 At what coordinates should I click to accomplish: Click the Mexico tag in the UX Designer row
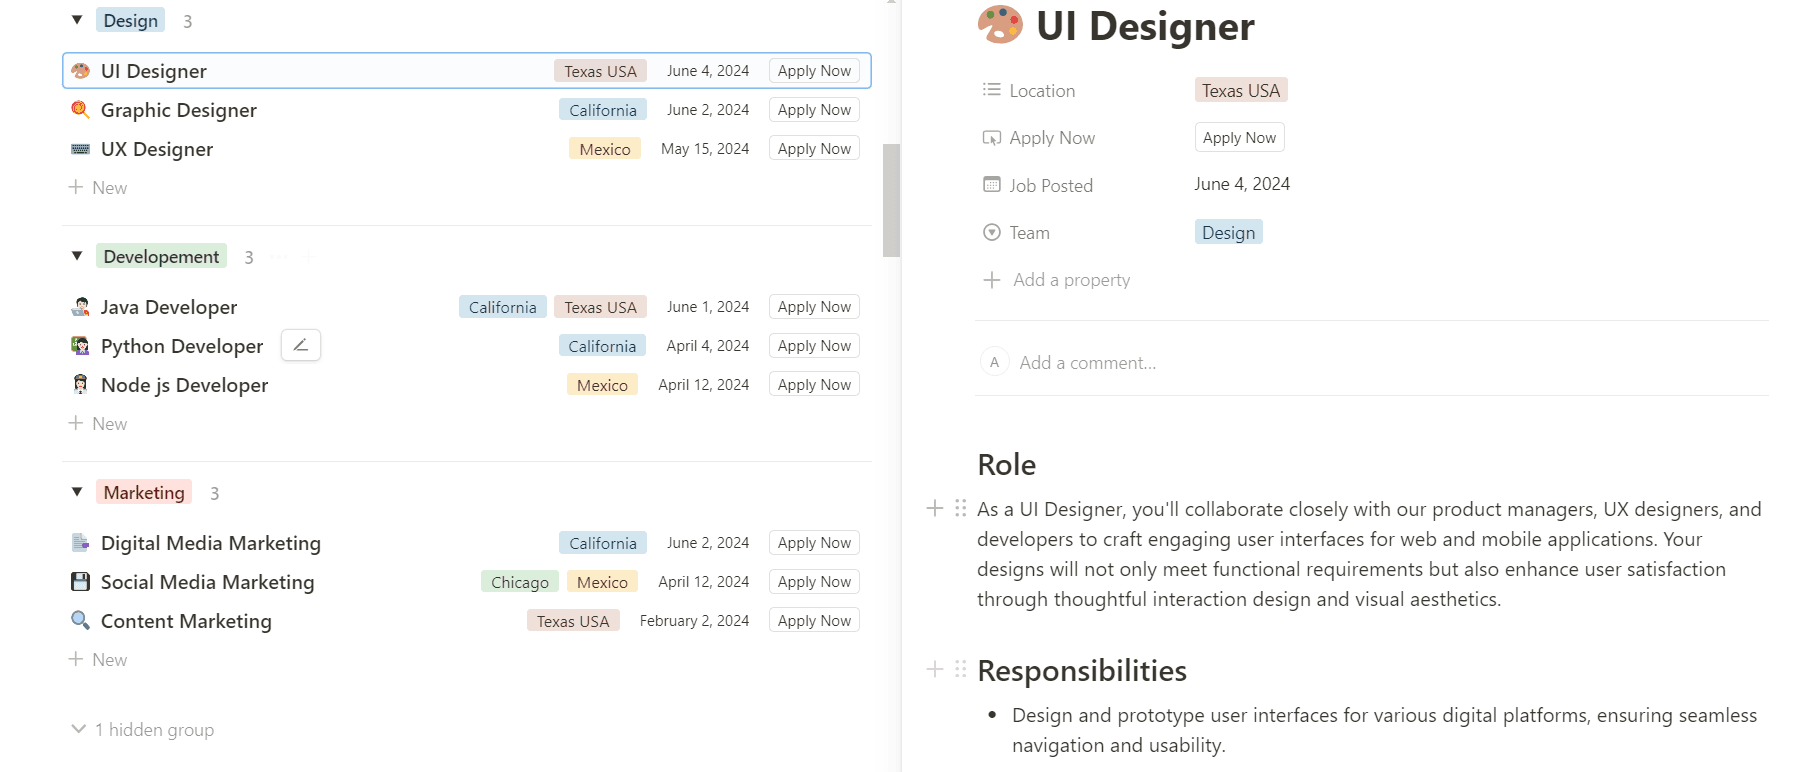pos(605,149)
